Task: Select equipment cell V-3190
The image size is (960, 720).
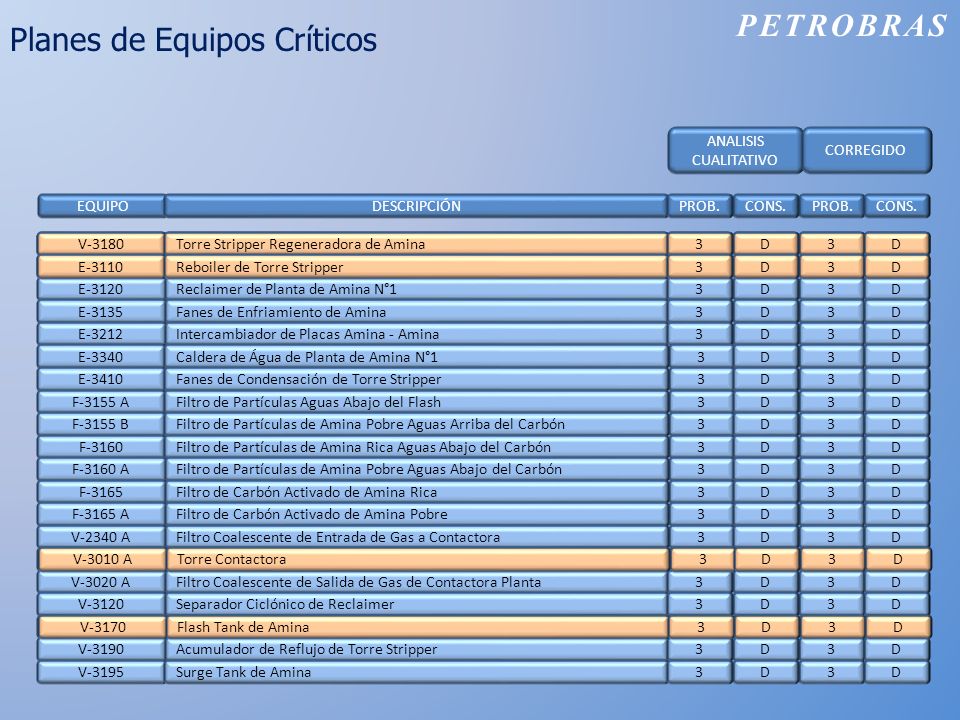Action: [101, 649]
